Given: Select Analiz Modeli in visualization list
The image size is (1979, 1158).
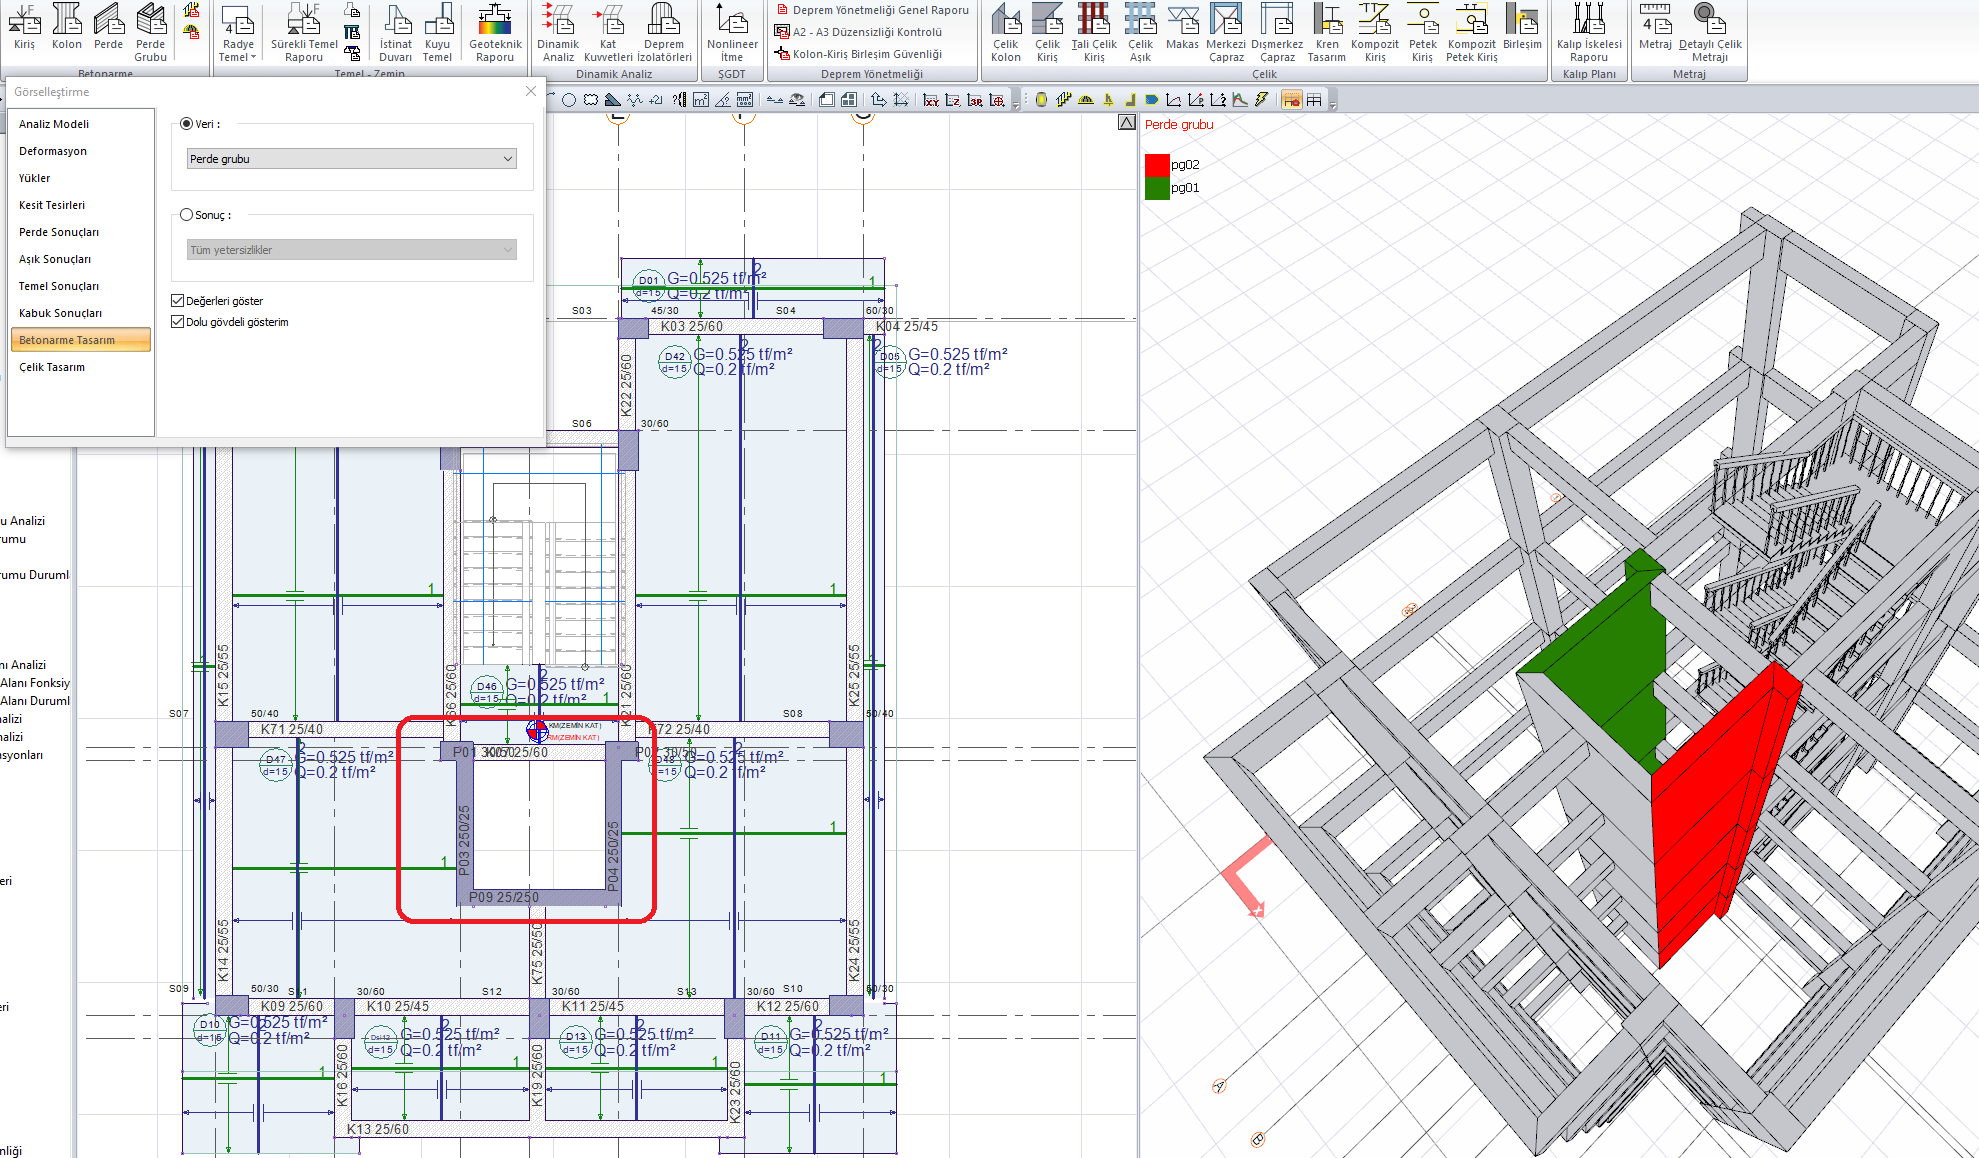Looking at the screenshot, I should point(81,124).
